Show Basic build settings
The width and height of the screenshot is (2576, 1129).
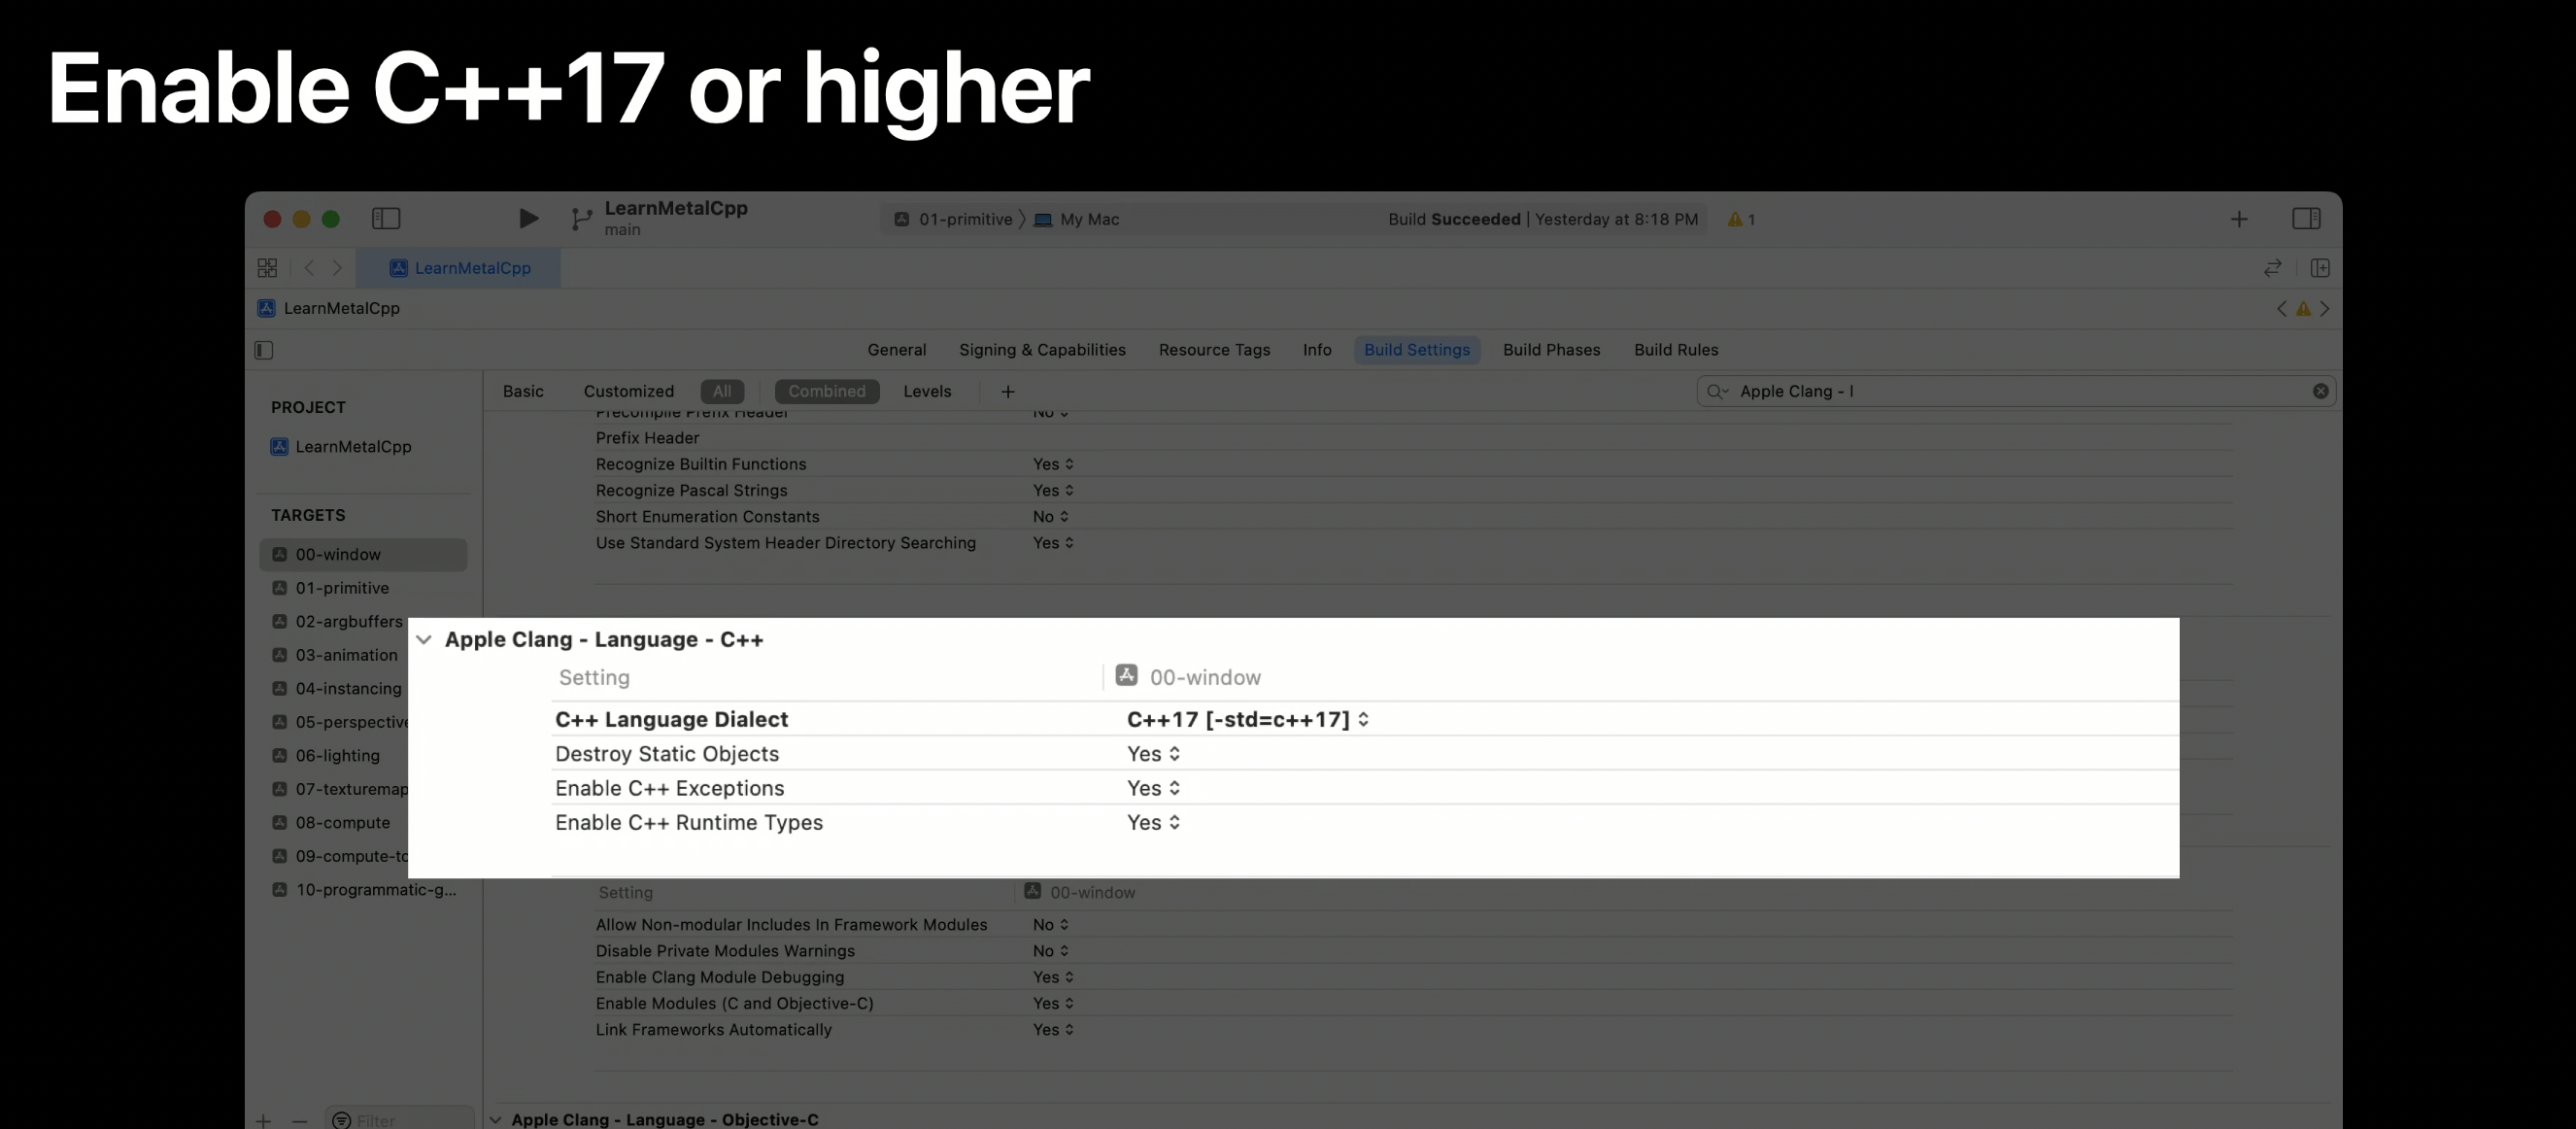[523, 391]
